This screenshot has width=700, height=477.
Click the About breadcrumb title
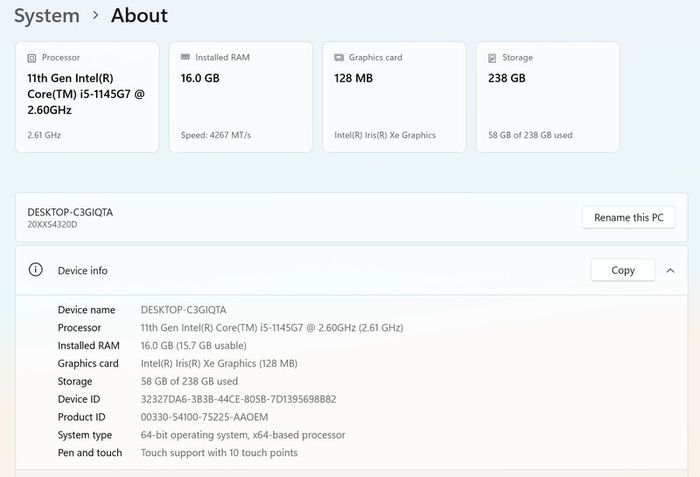click(139, 16)
